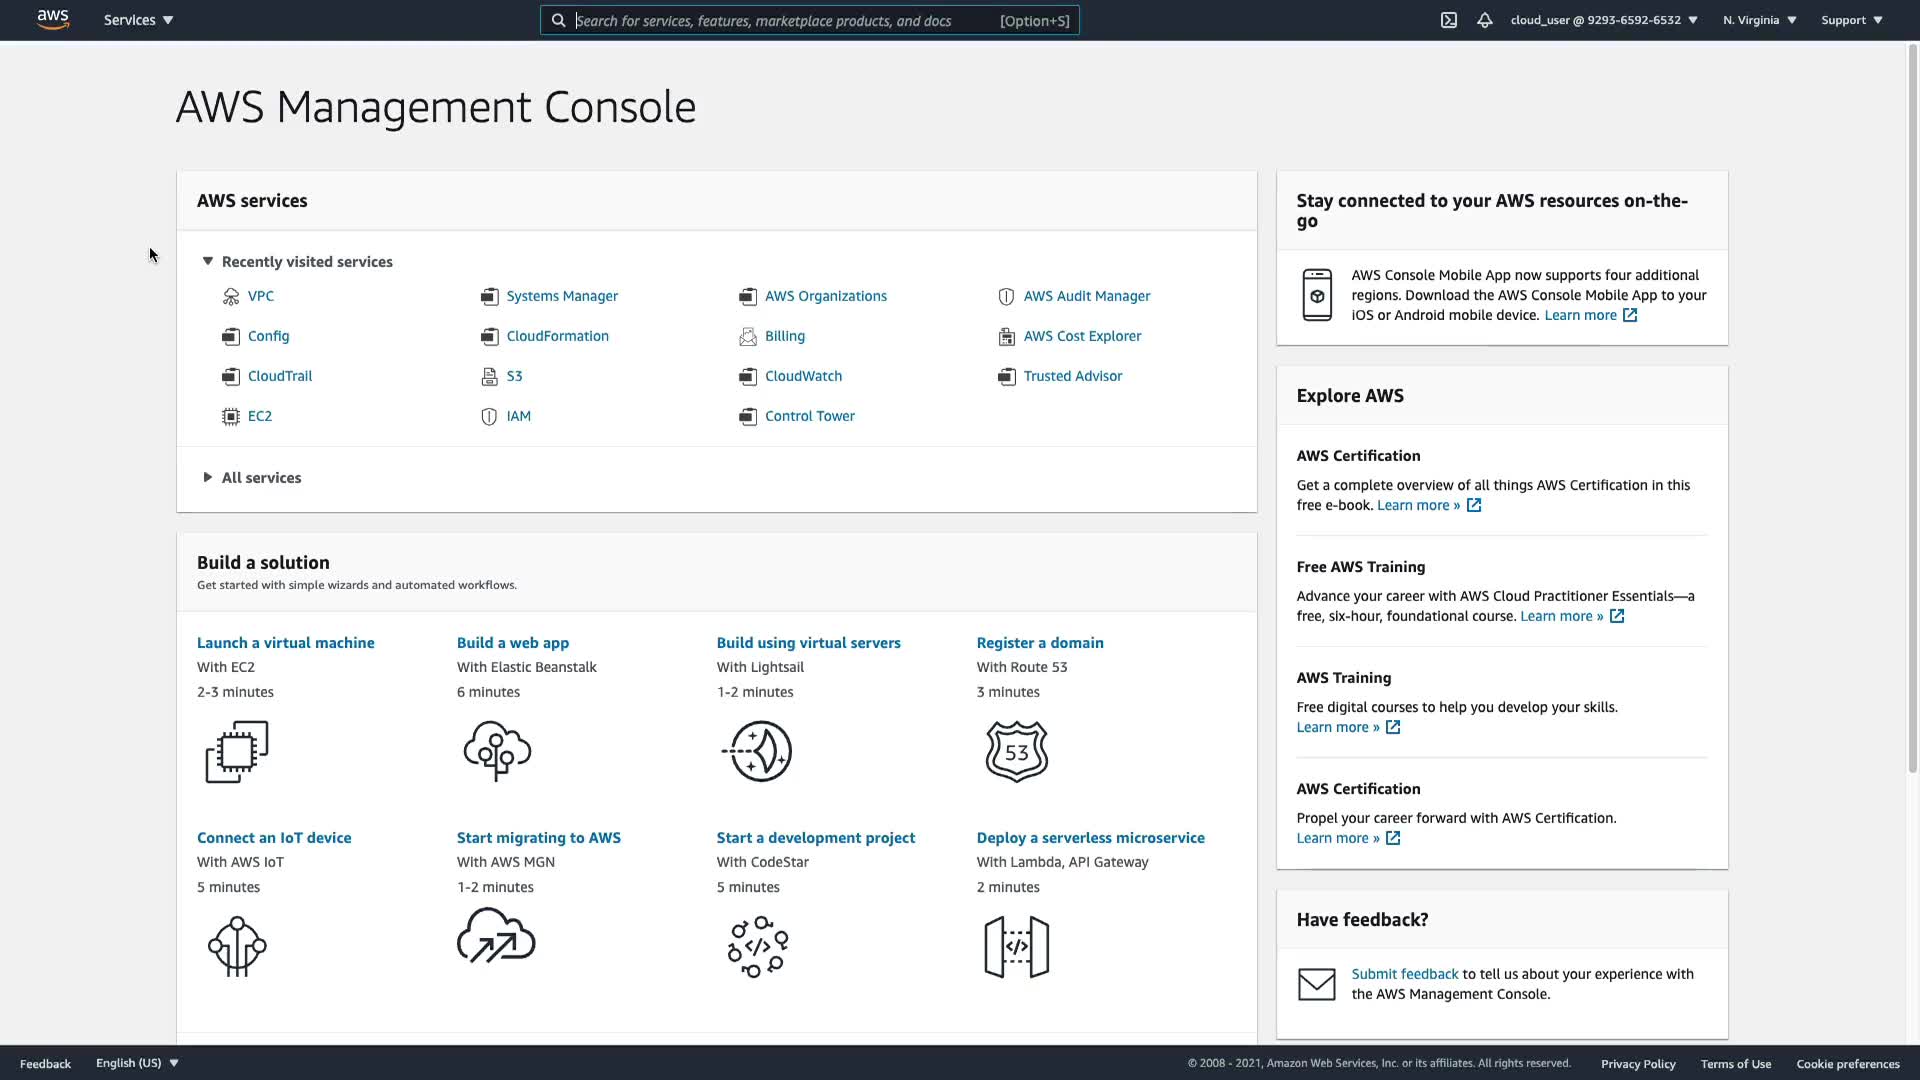Open the cloud_user account dropdown
Image resolution: width=1920 pixels, height=1080 pixels.
(x=1603, y=20)
